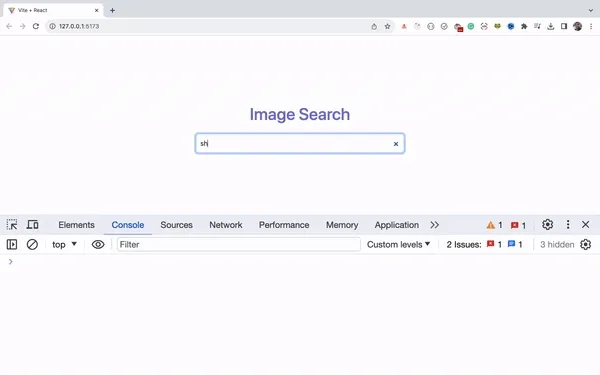Open the extensions puzzle-piece menu
600x375 pixels.
524,26
